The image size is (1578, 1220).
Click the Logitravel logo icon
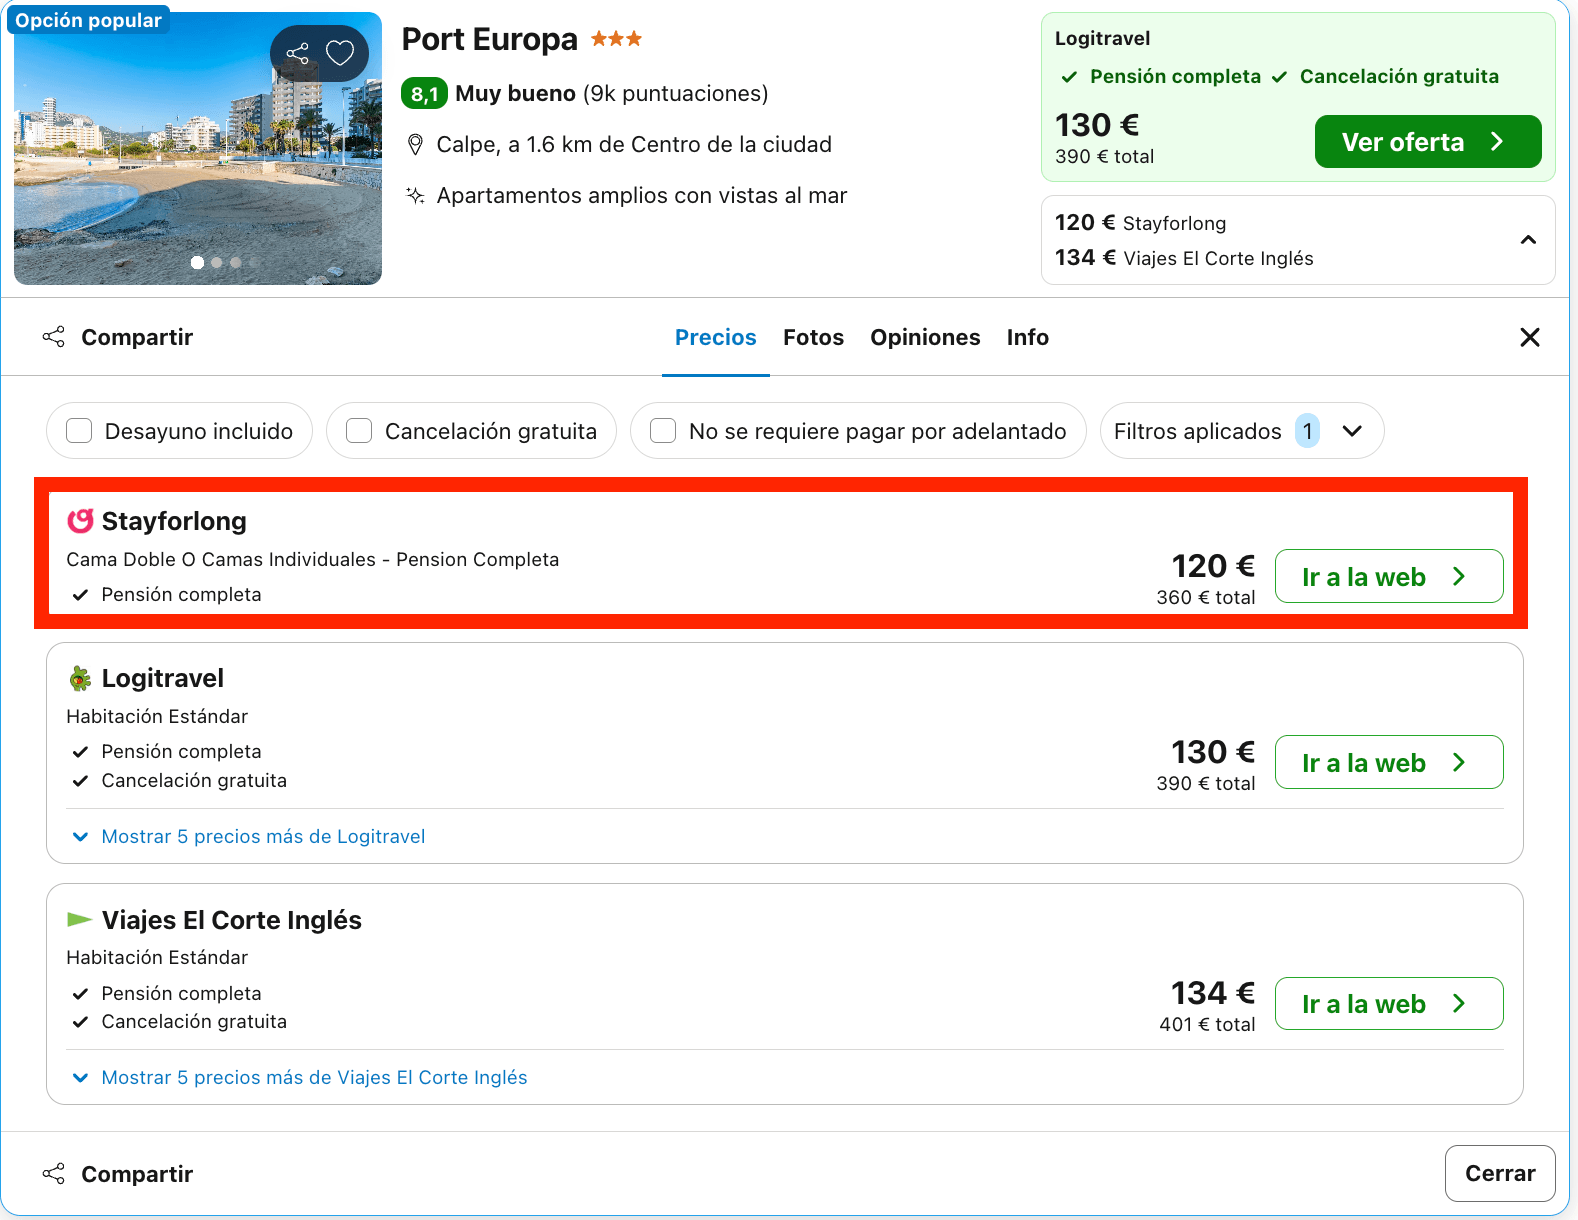click(80, 679)
